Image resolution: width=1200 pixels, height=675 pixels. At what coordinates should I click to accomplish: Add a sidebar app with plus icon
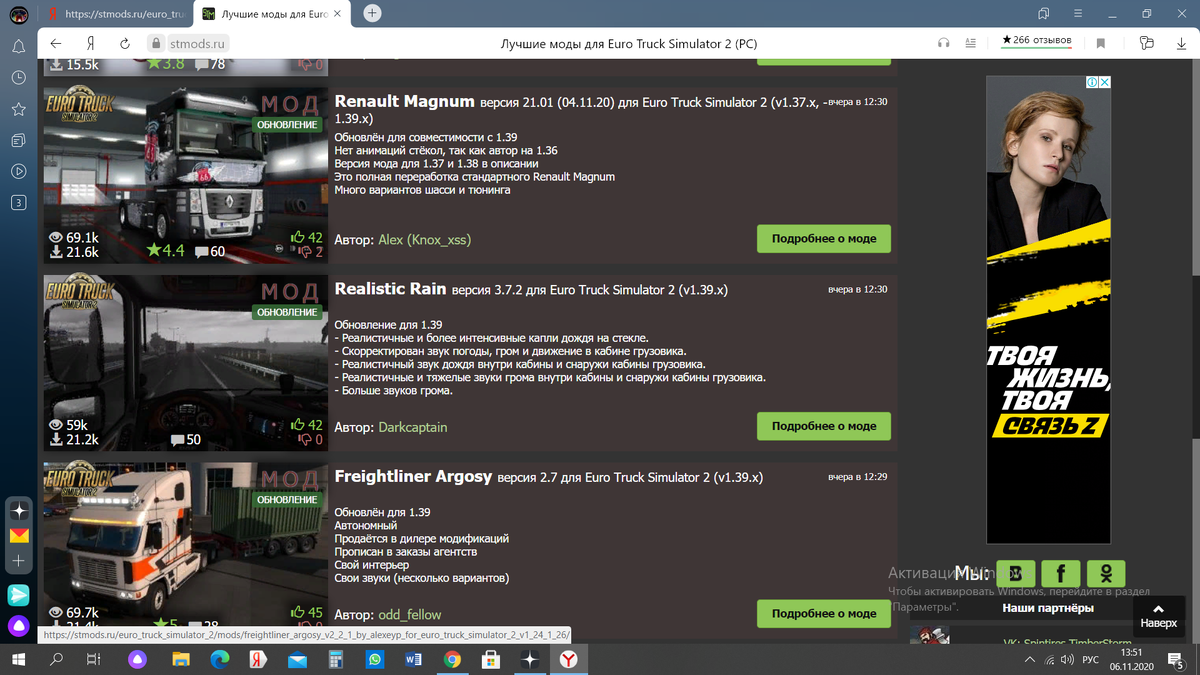[x=19, y=561]
